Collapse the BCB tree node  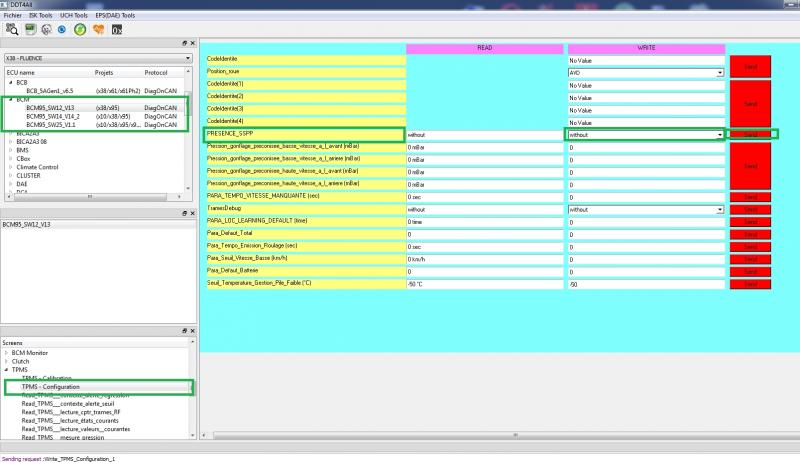[11, 82]
